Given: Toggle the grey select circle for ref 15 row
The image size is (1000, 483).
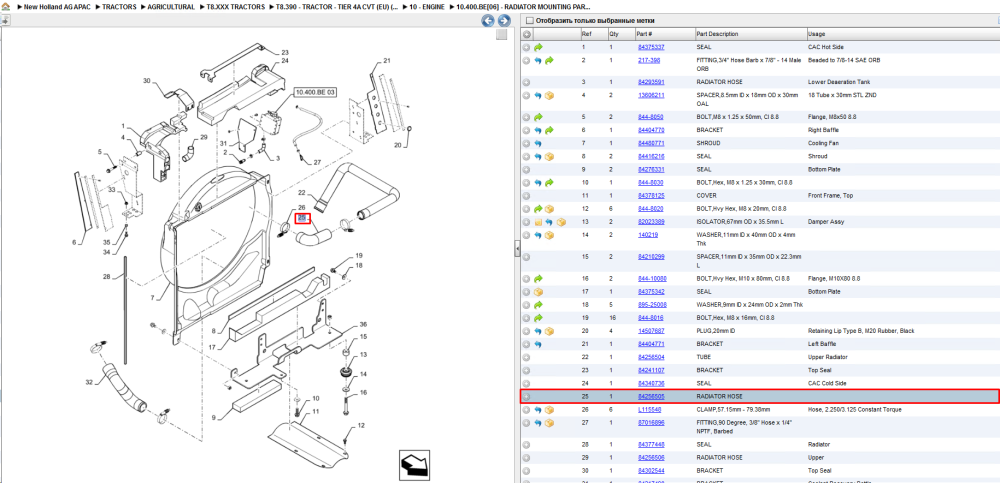Looking at the screenshot, I should tap(527, 256).
